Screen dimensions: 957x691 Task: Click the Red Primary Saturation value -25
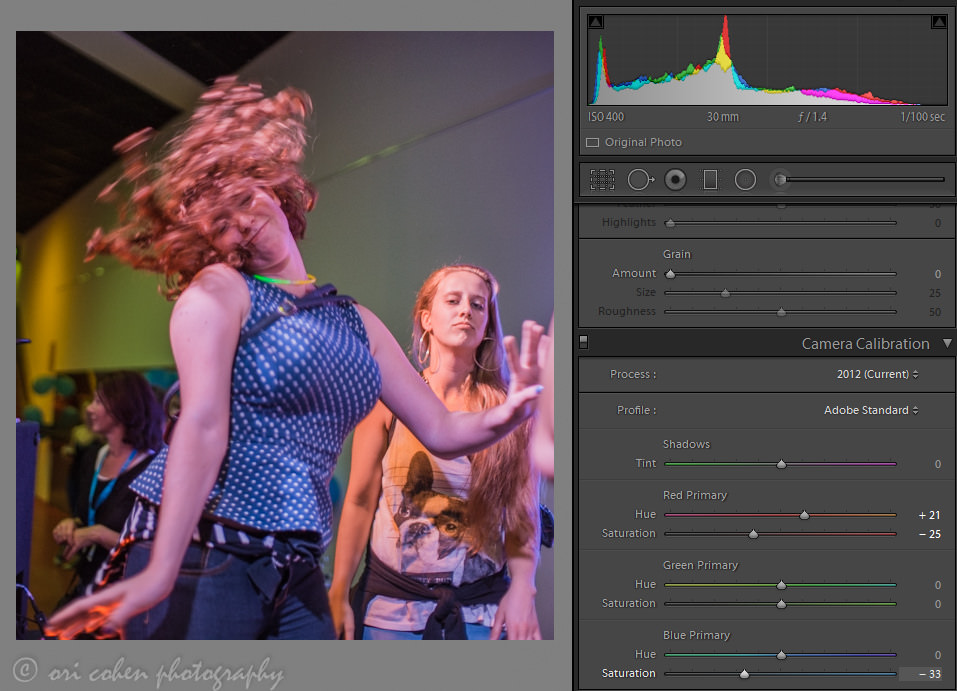point(930,534)
